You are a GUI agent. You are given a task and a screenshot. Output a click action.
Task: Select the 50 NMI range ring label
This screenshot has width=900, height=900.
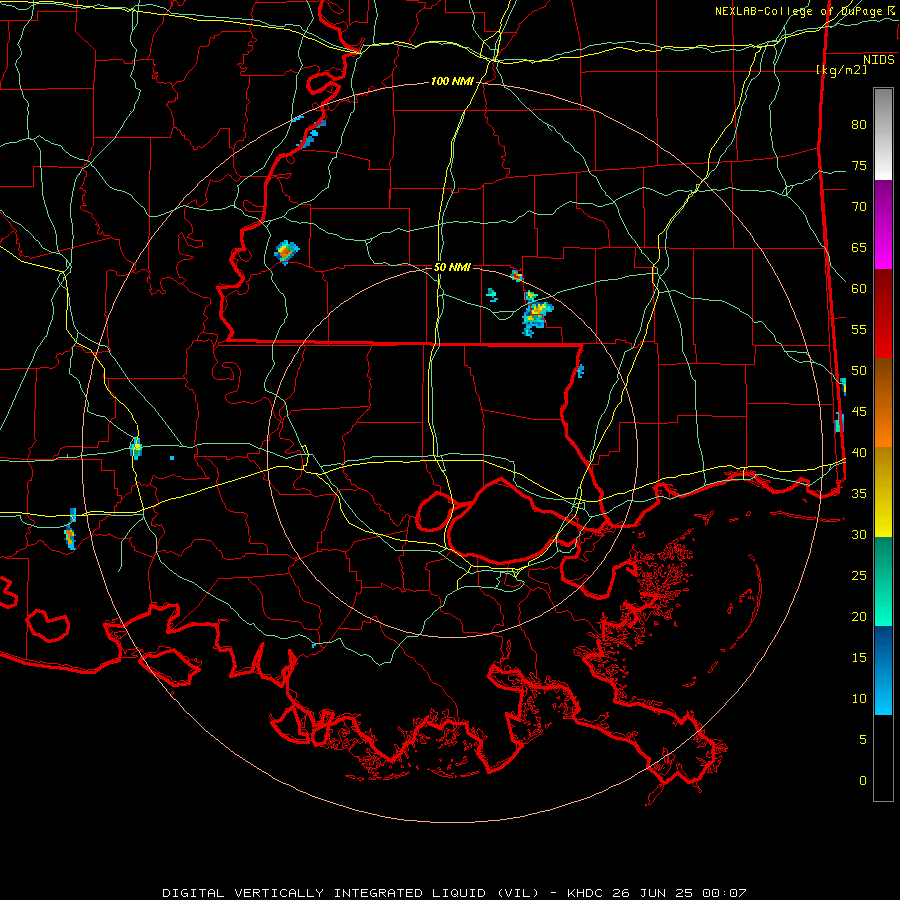click(452, 267)
